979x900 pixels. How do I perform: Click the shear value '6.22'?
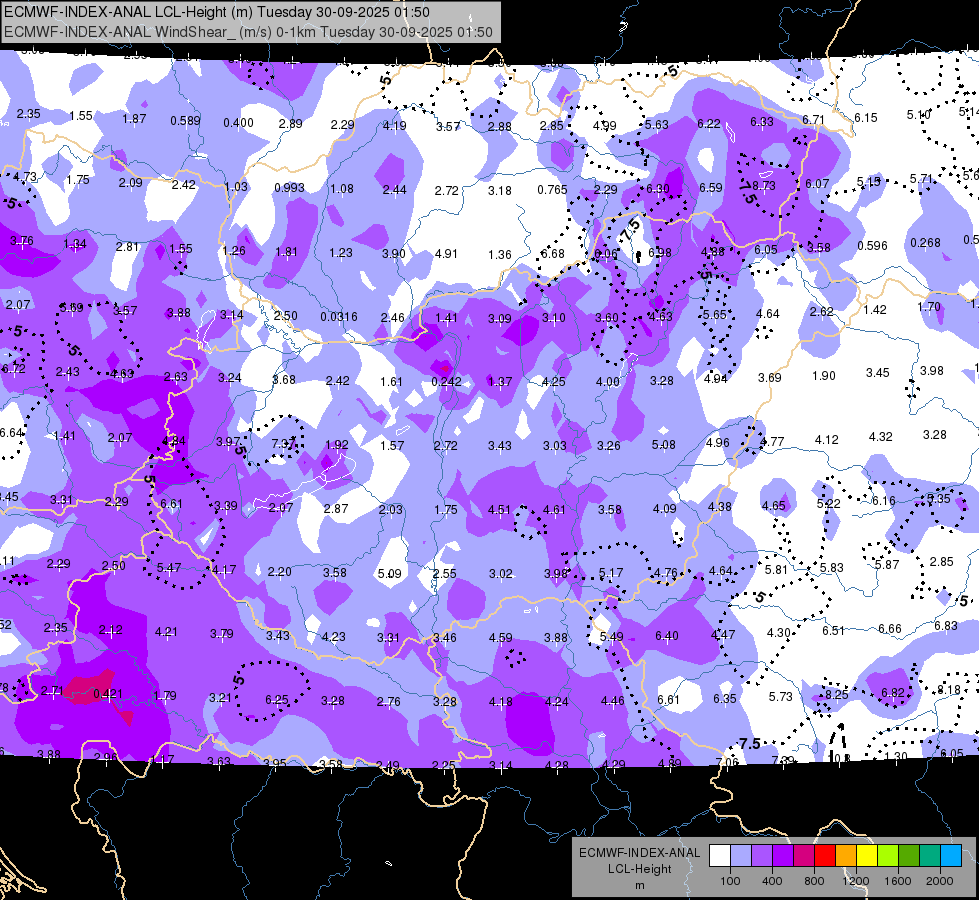tap(709, 124)
